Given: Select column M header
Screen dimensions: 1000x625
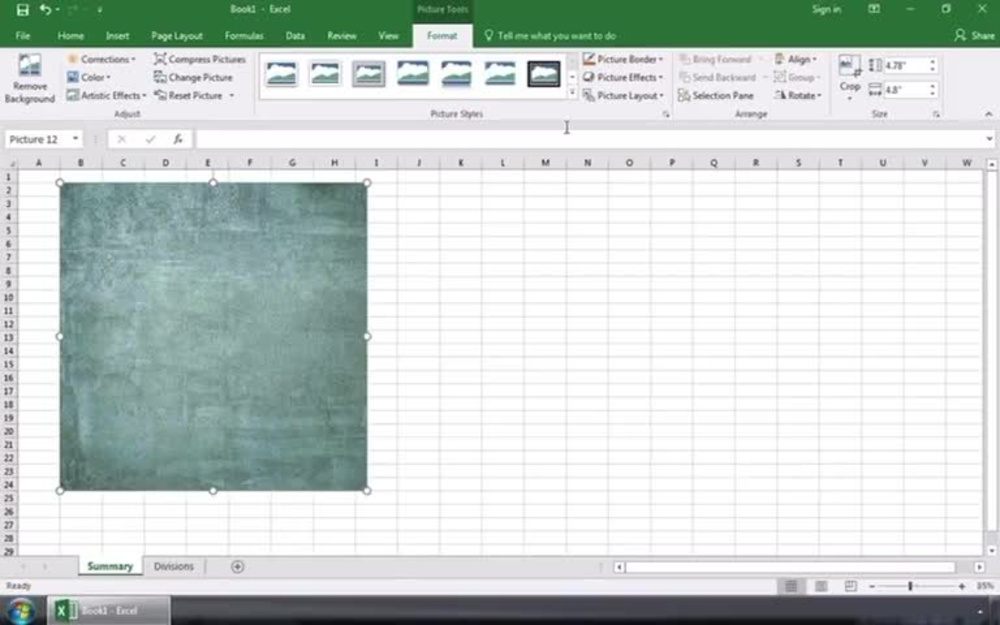Looking at the screenshot, I should (545, 163).
